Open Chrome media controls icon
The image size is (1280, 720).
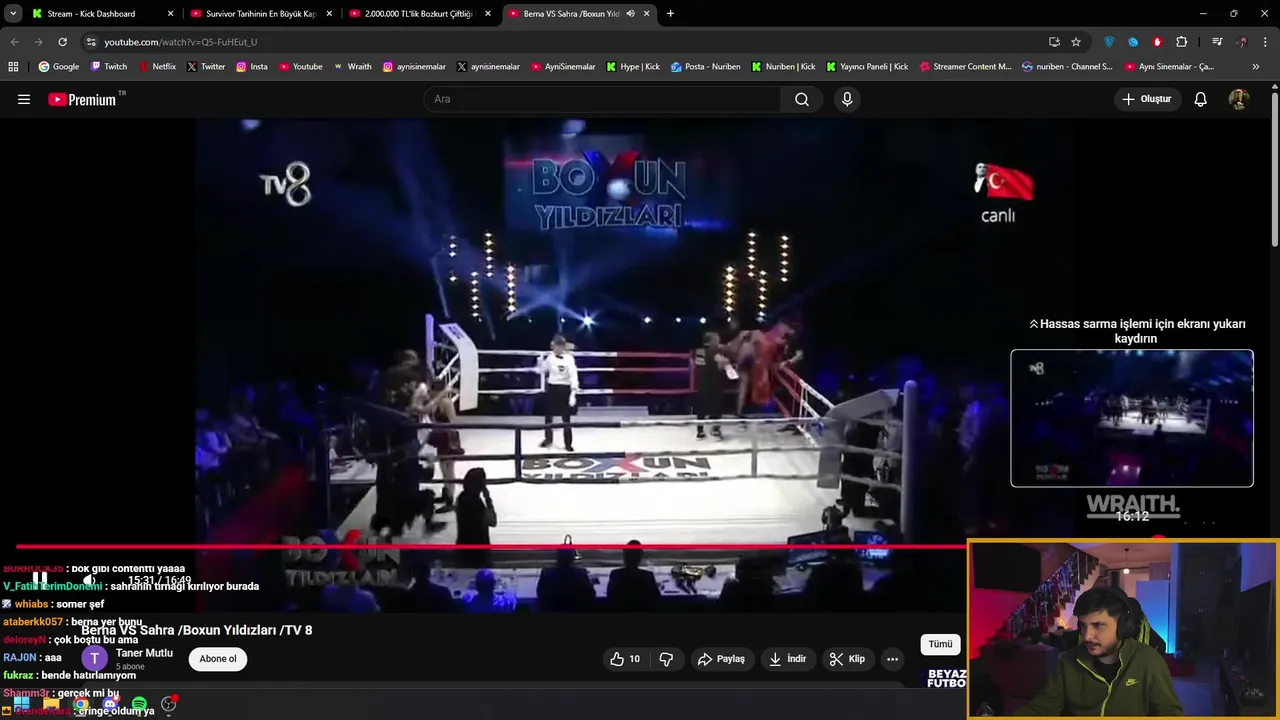[1217, 42]
